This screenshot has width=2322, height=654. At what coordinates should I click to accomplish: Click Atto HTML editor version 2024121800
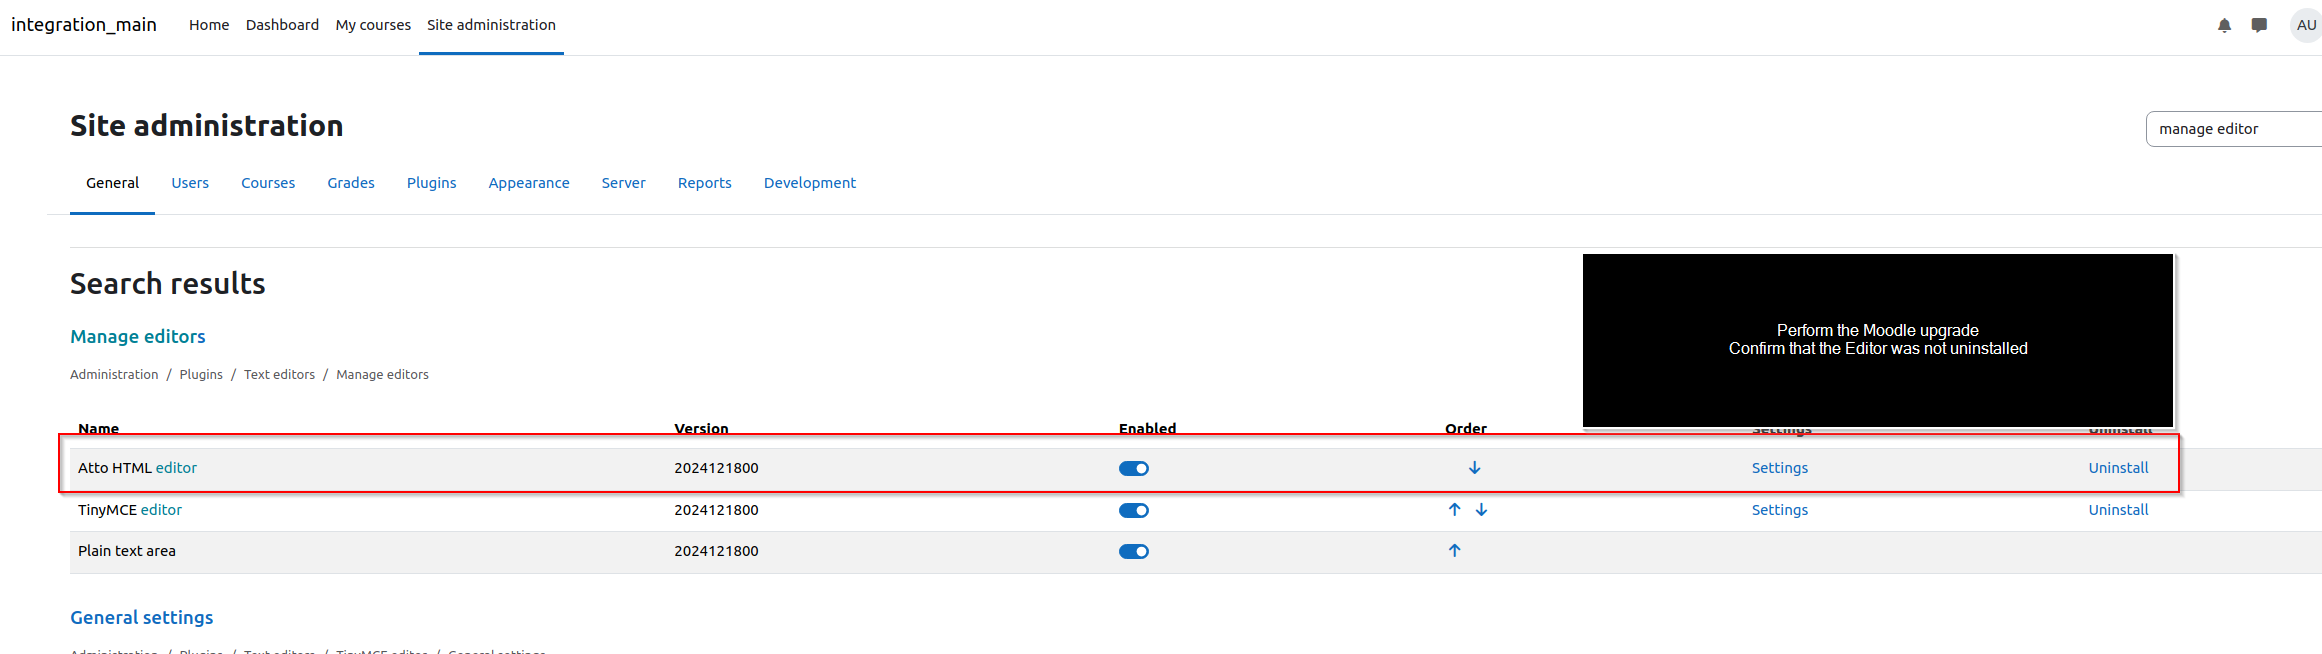(716, 468)
